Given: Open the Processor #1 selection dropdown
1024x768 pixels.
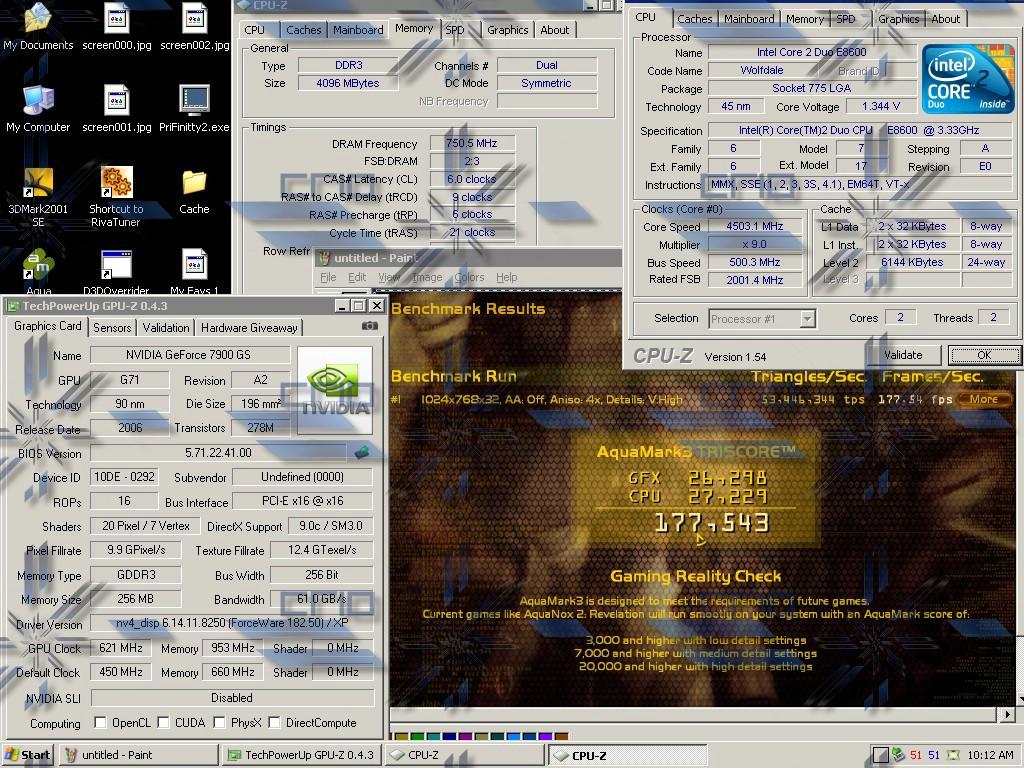Looking at the screenshot, I should pos(808,319).
